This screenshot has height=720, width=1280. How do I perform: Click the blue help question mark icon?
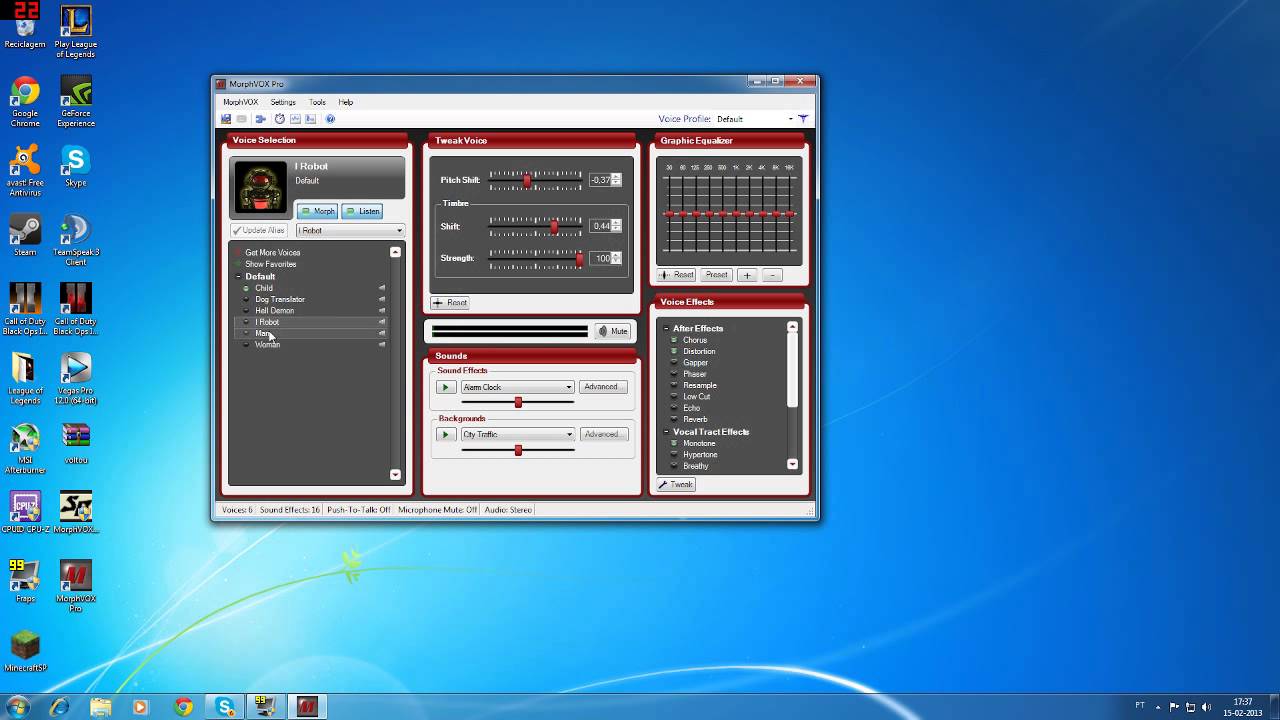(x=330, y=119)
